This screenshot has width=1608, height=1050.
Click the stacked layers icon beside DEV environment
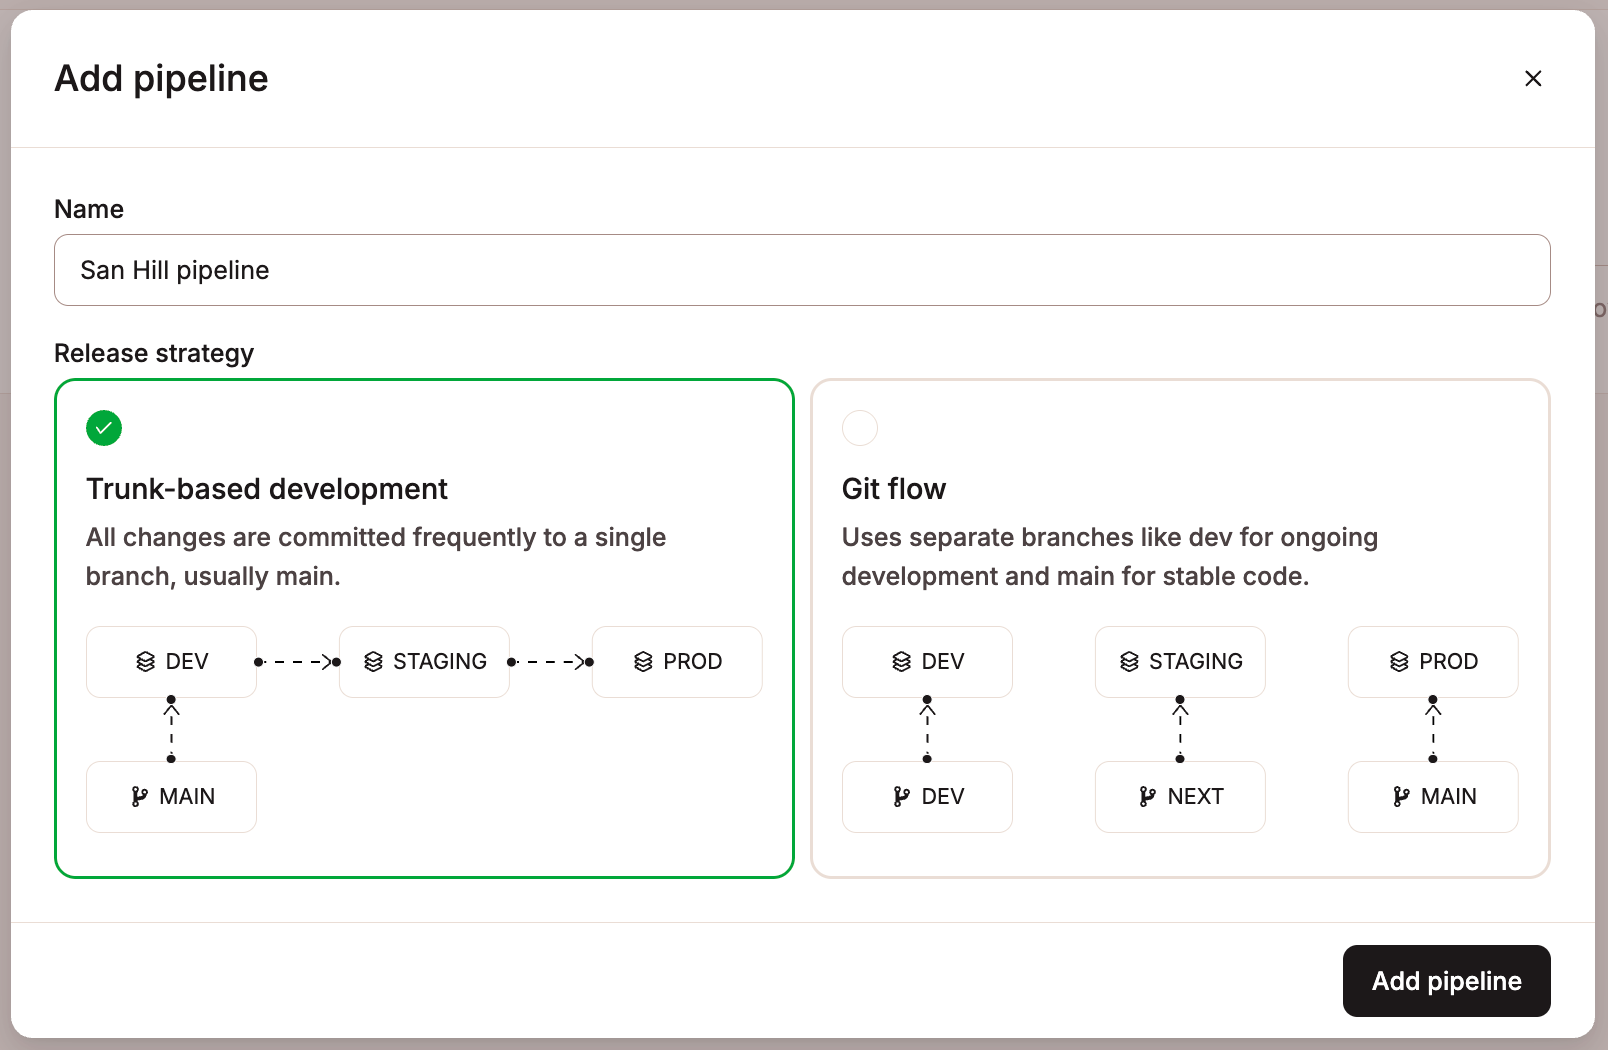point(145,661)
